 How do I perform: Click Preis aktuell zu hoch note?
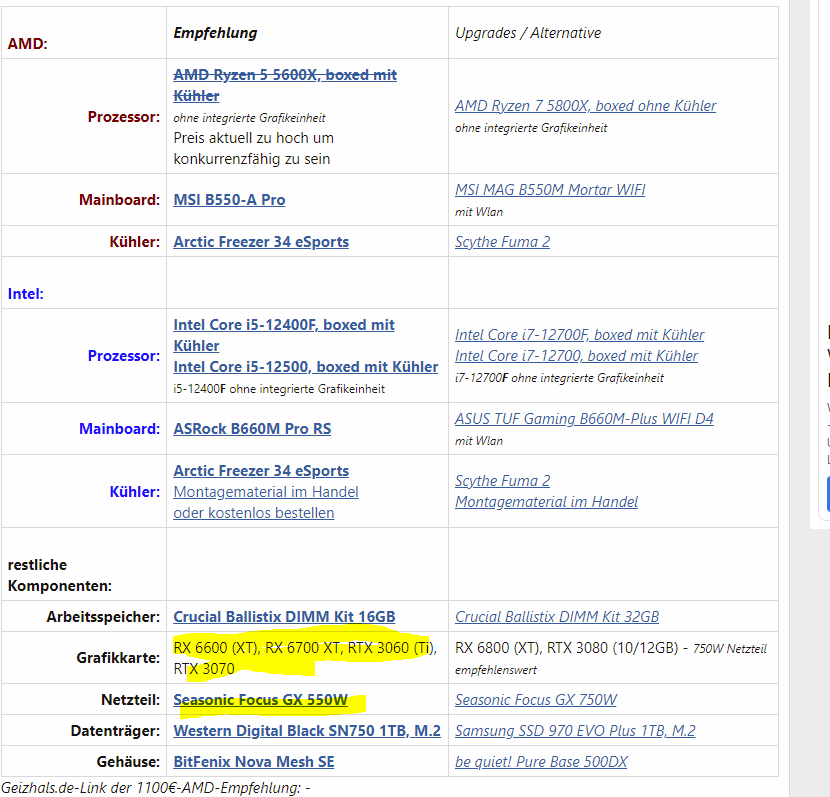coord(254,149)
